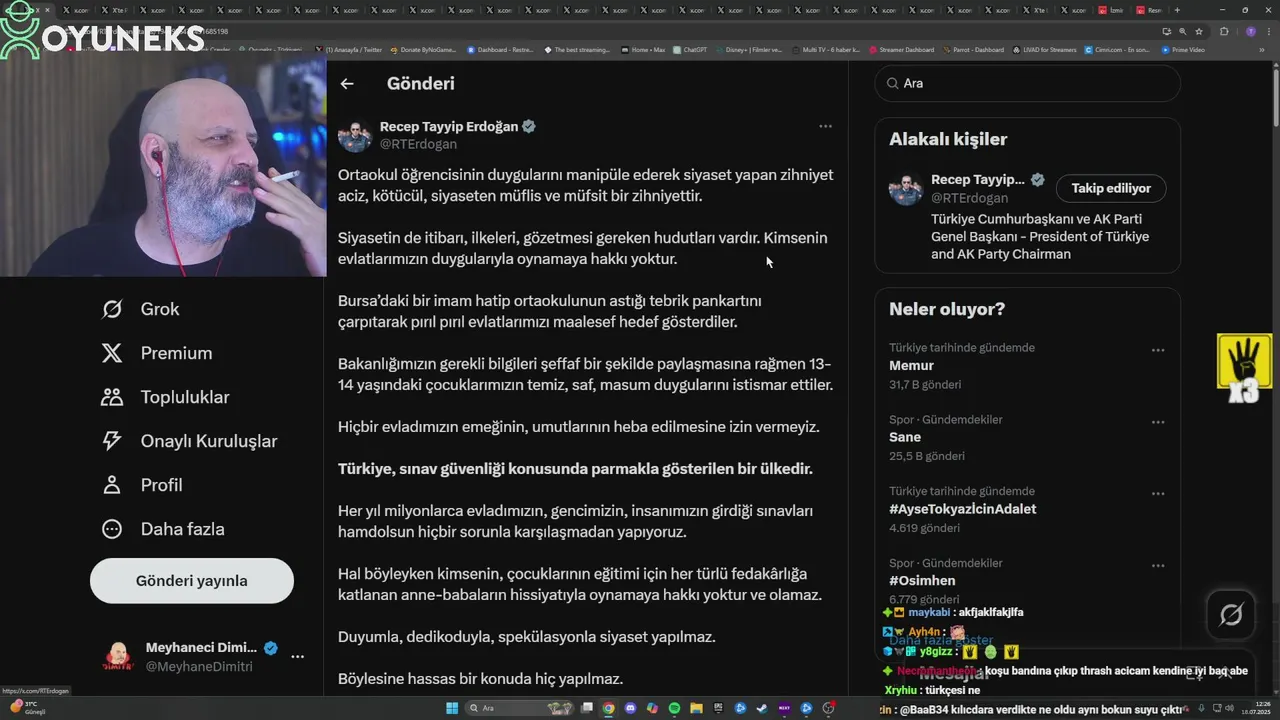This screenshot has height=720, width=1280.
Task: Open the Anasayfa / Twitter bookmark
Action: coord(348,50)
